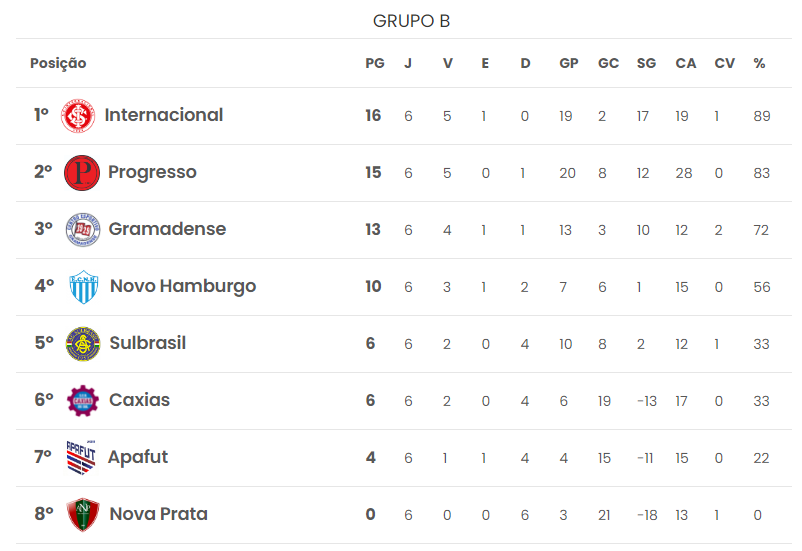Screen dimensions: 802x551
Task: Sort by the SG column header
Action: pyautogui.click(x=647, y=63)
